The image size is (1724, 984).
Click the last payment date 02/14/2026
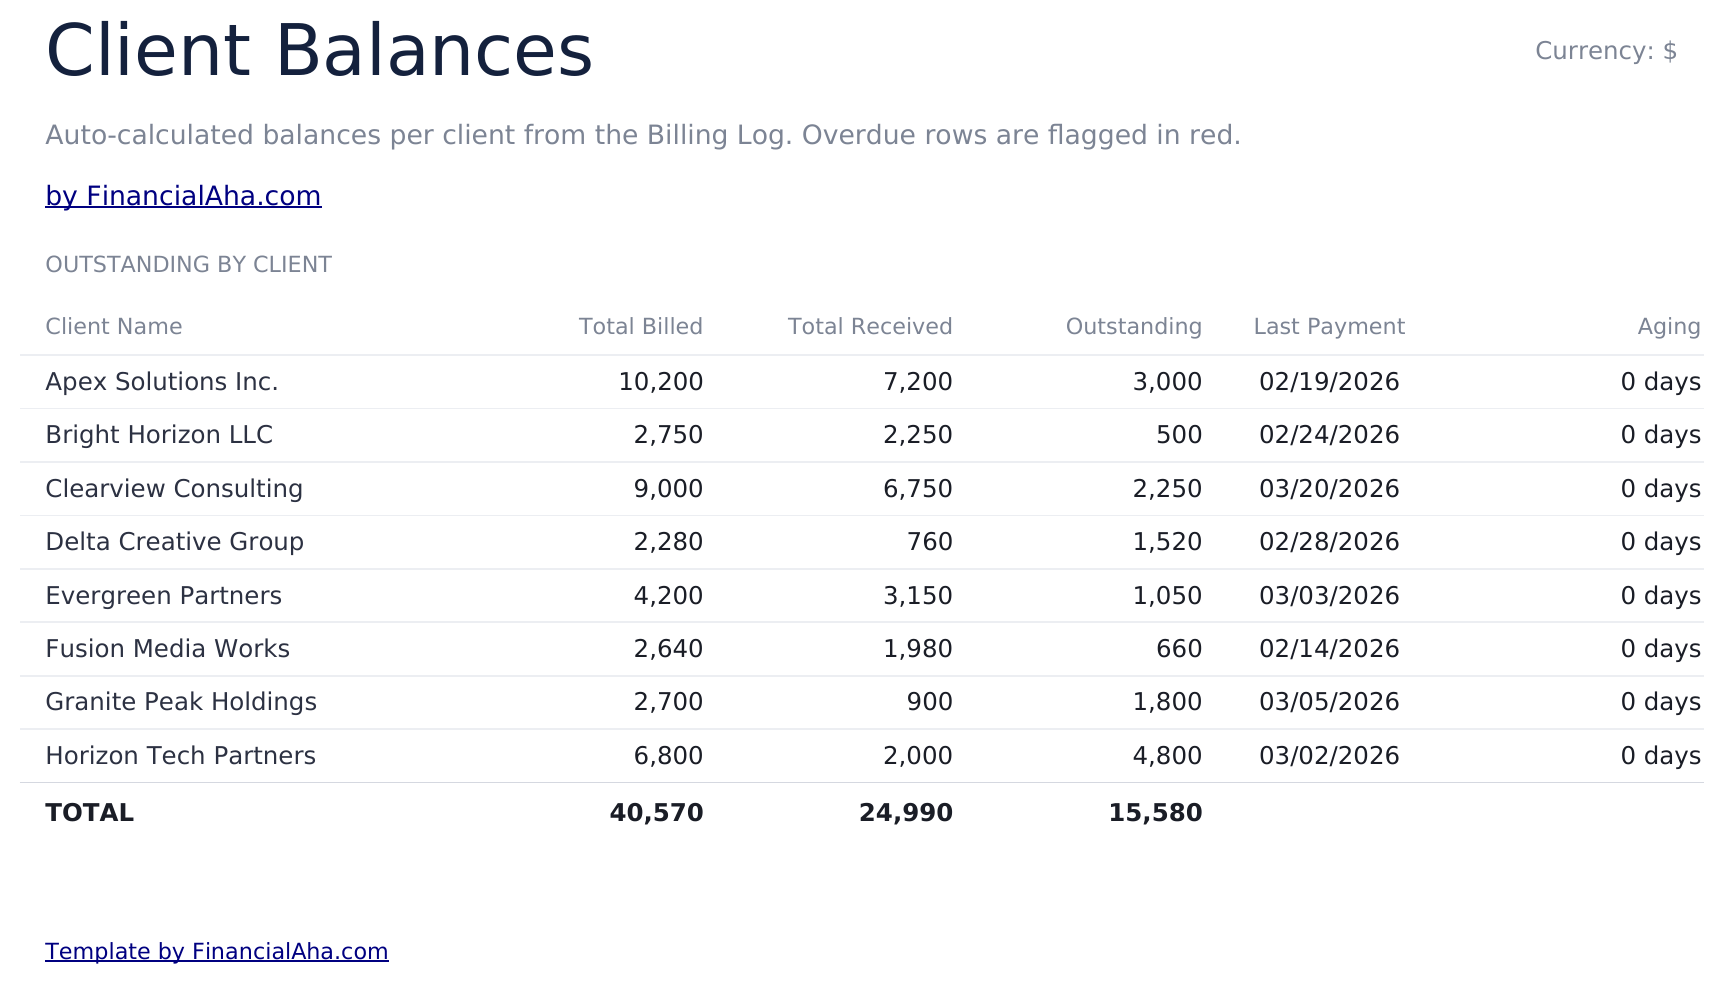(x=1329, y=649)
